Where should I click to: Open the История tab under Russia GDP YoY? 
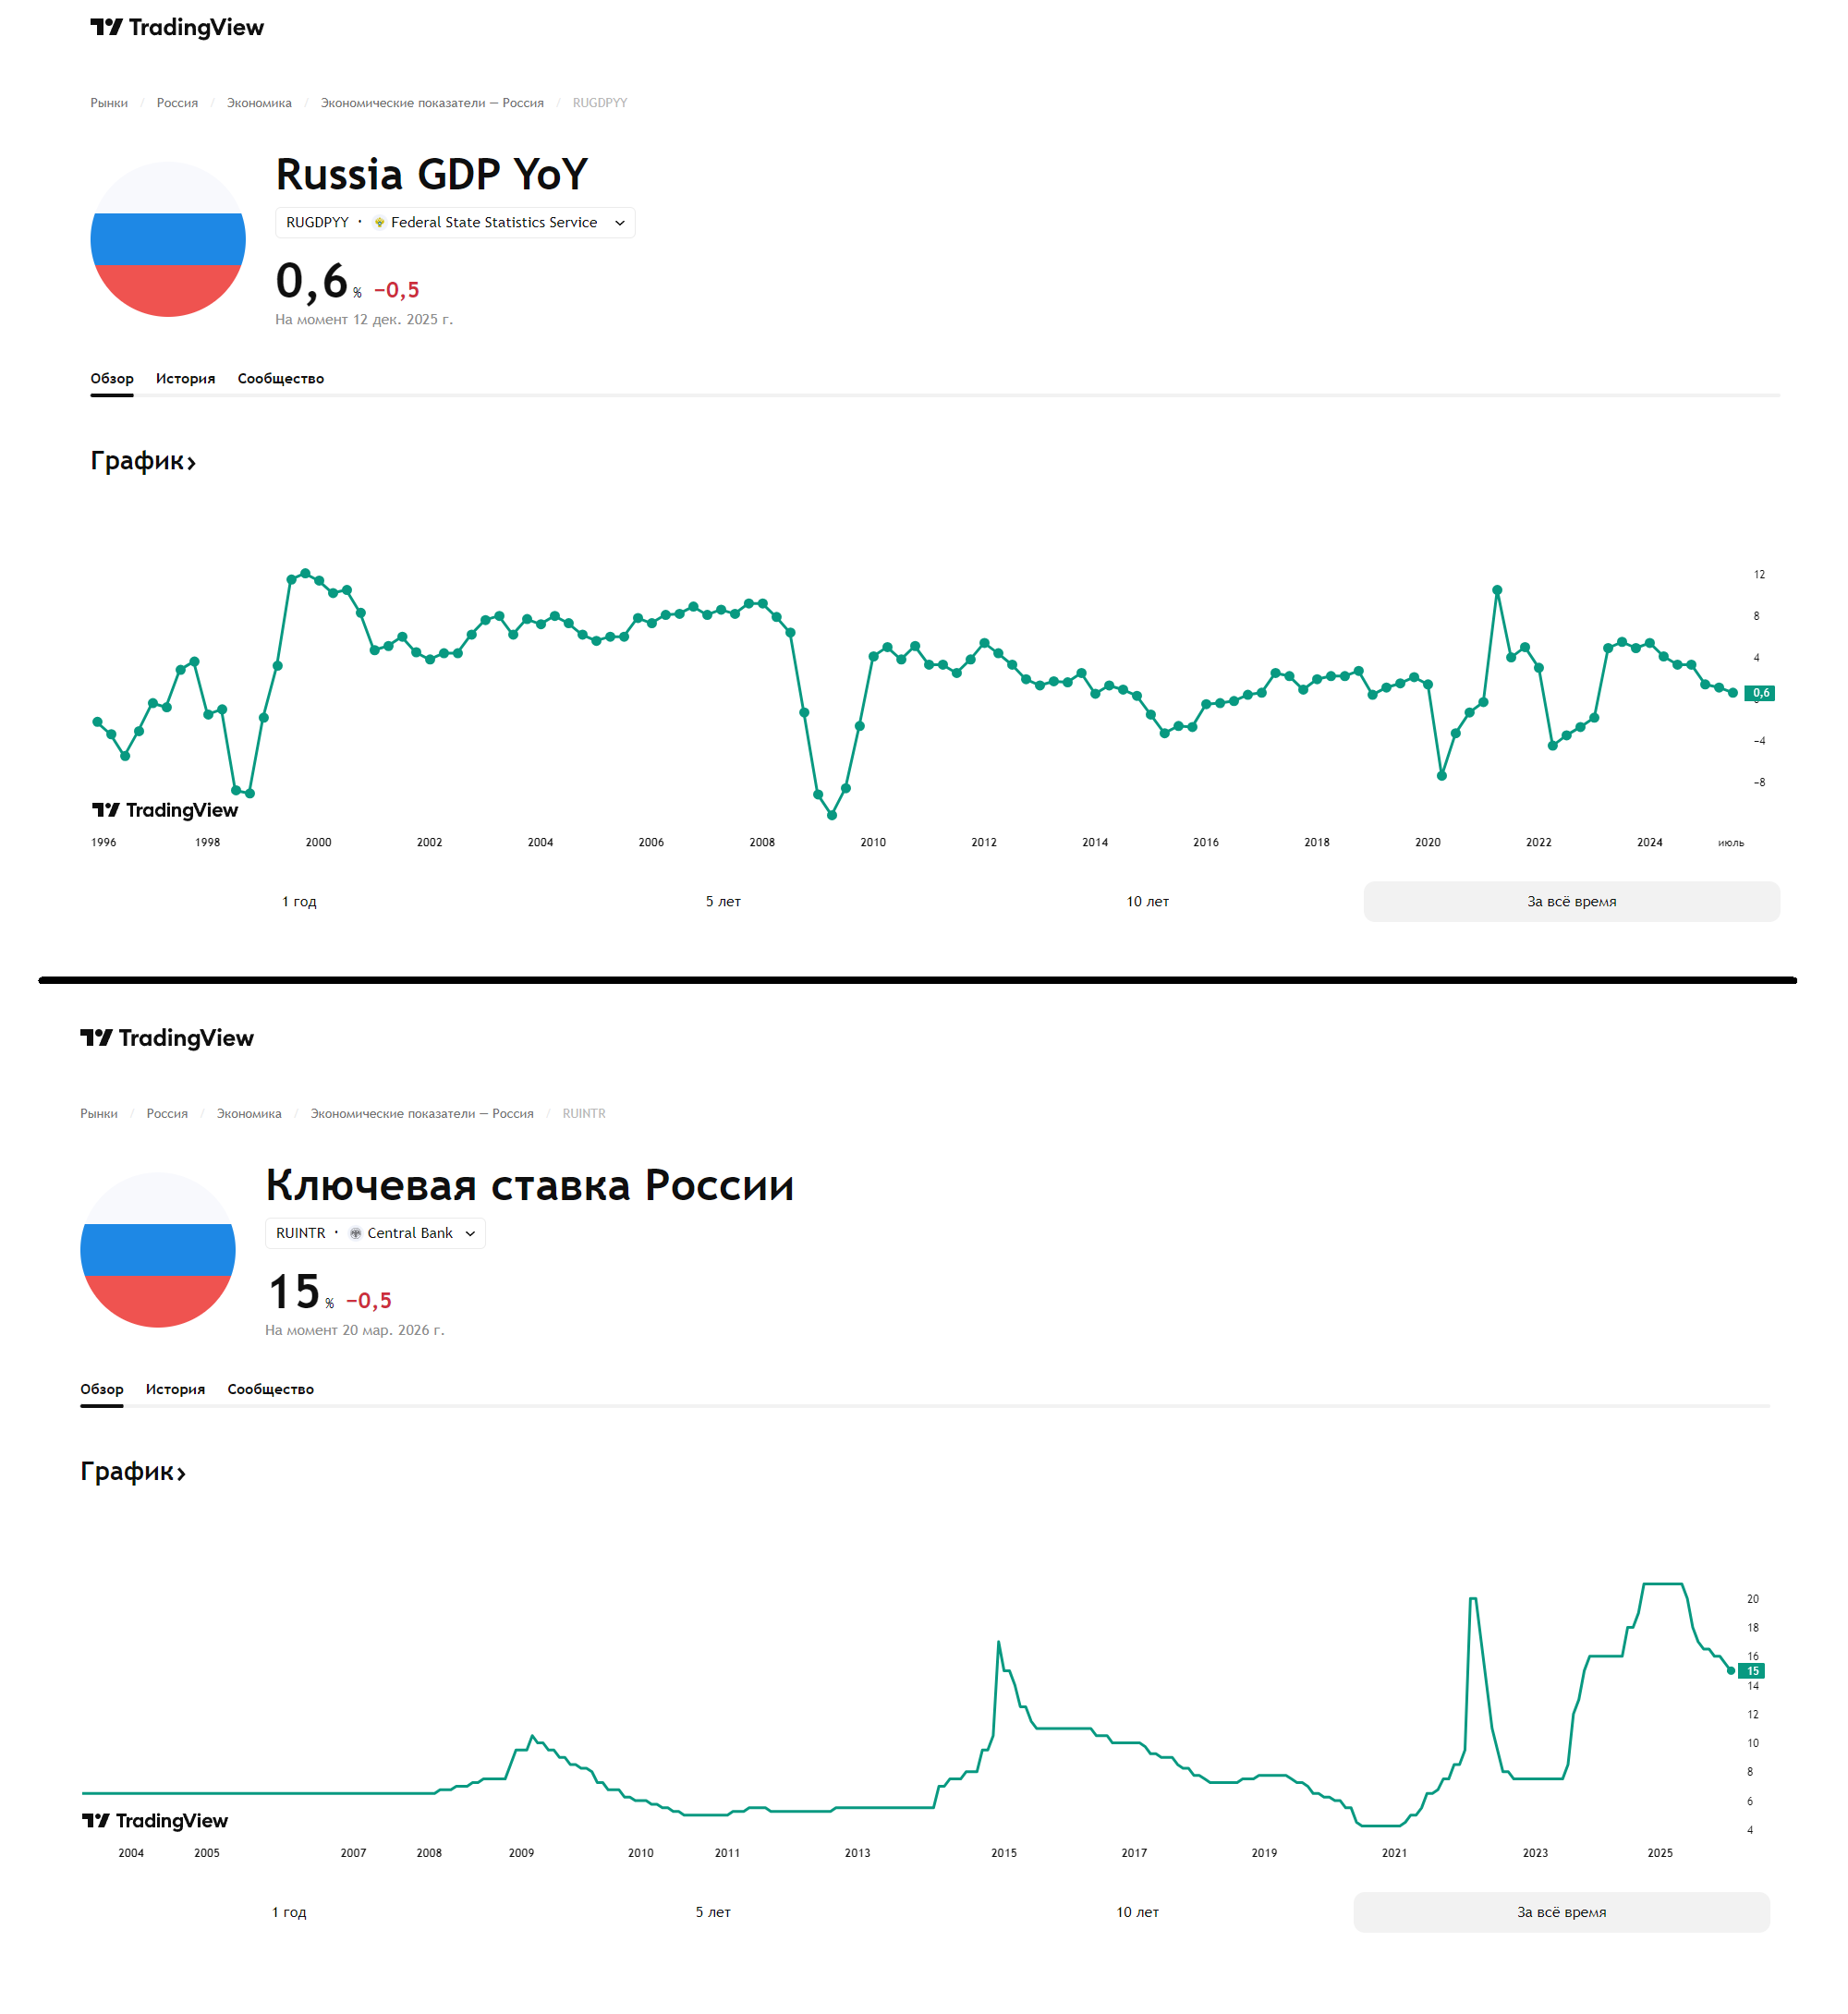185,379
